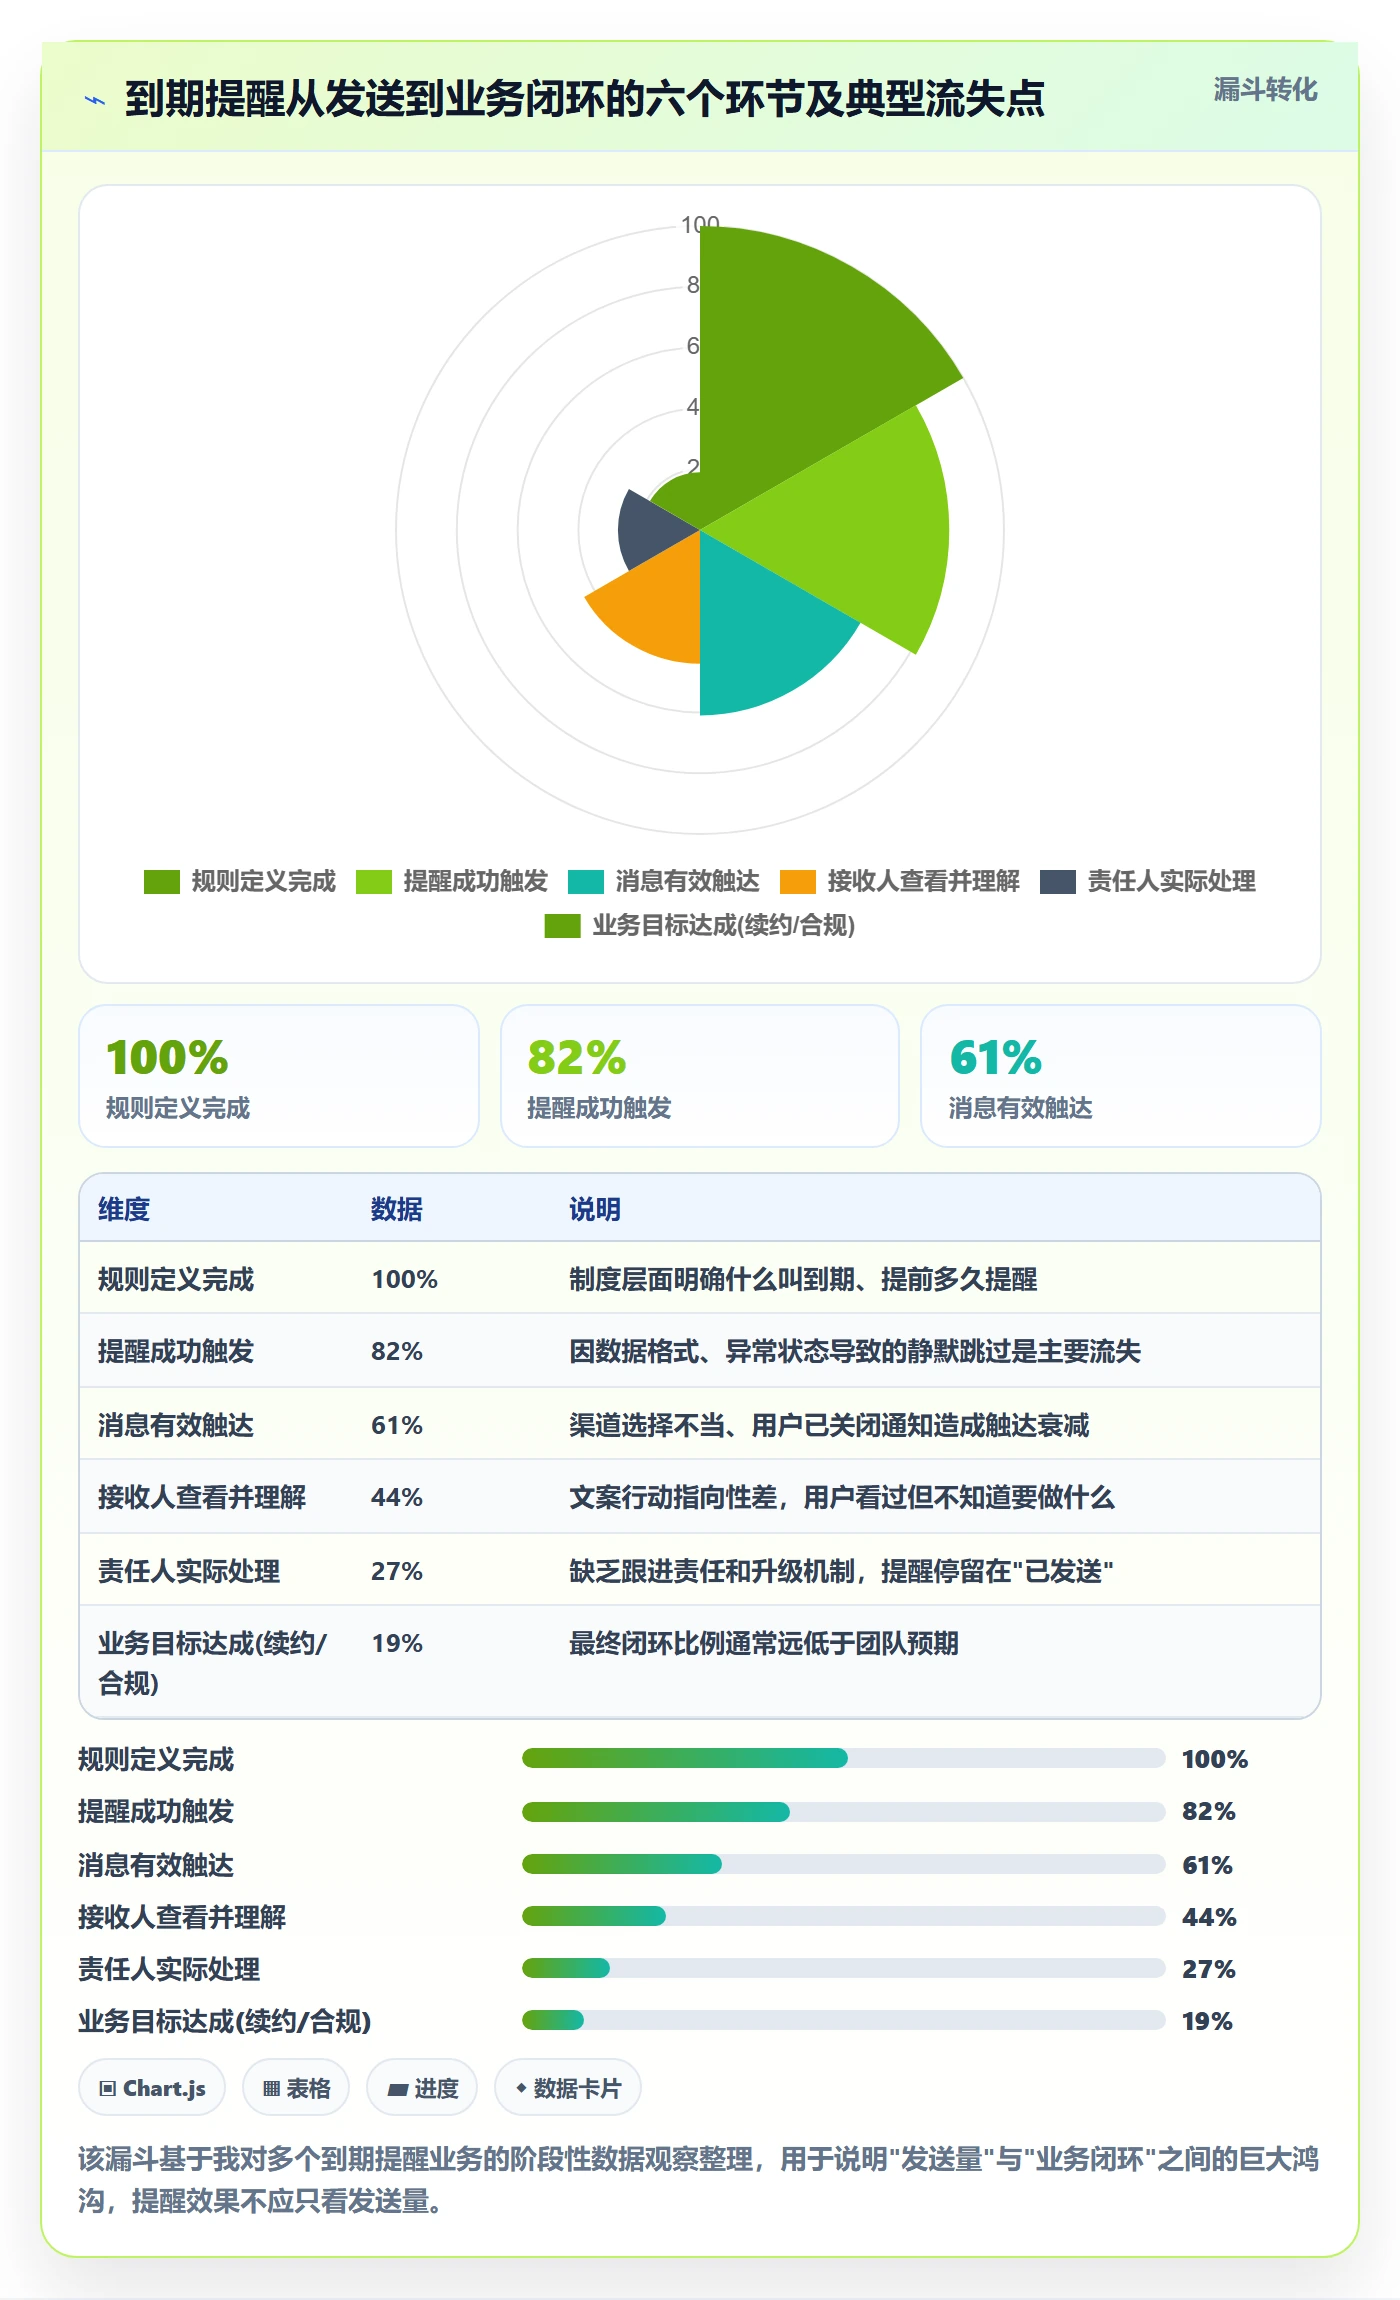Click text 渠道选择不当、用户已关闭通知造成触达衰减
The height and width of the screenshot is (2300, 1400).
(829, 1425)
